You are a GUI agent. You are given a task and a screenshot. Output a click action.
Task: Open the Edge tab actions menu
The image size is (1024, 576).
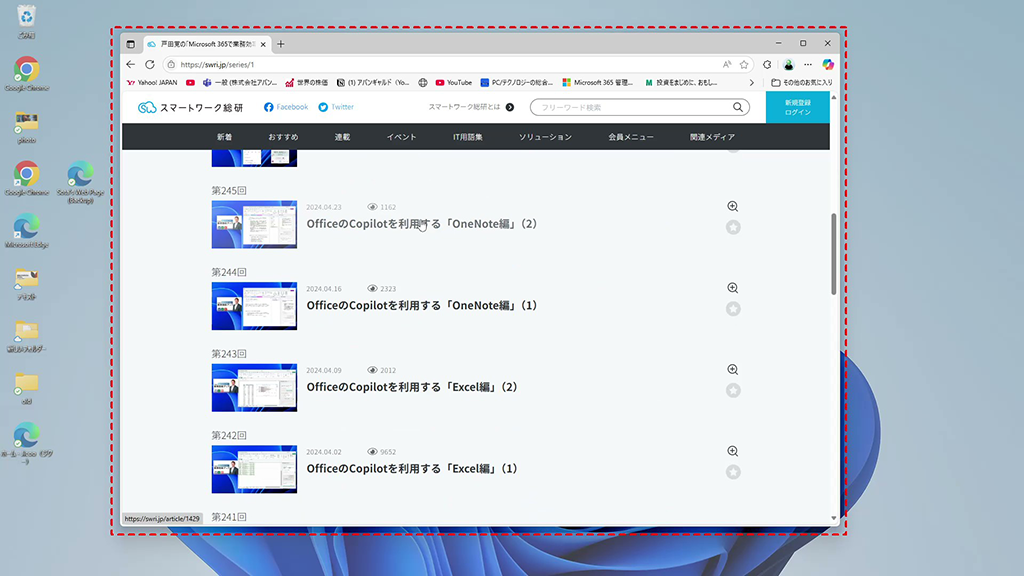click(x=131, y=44)
